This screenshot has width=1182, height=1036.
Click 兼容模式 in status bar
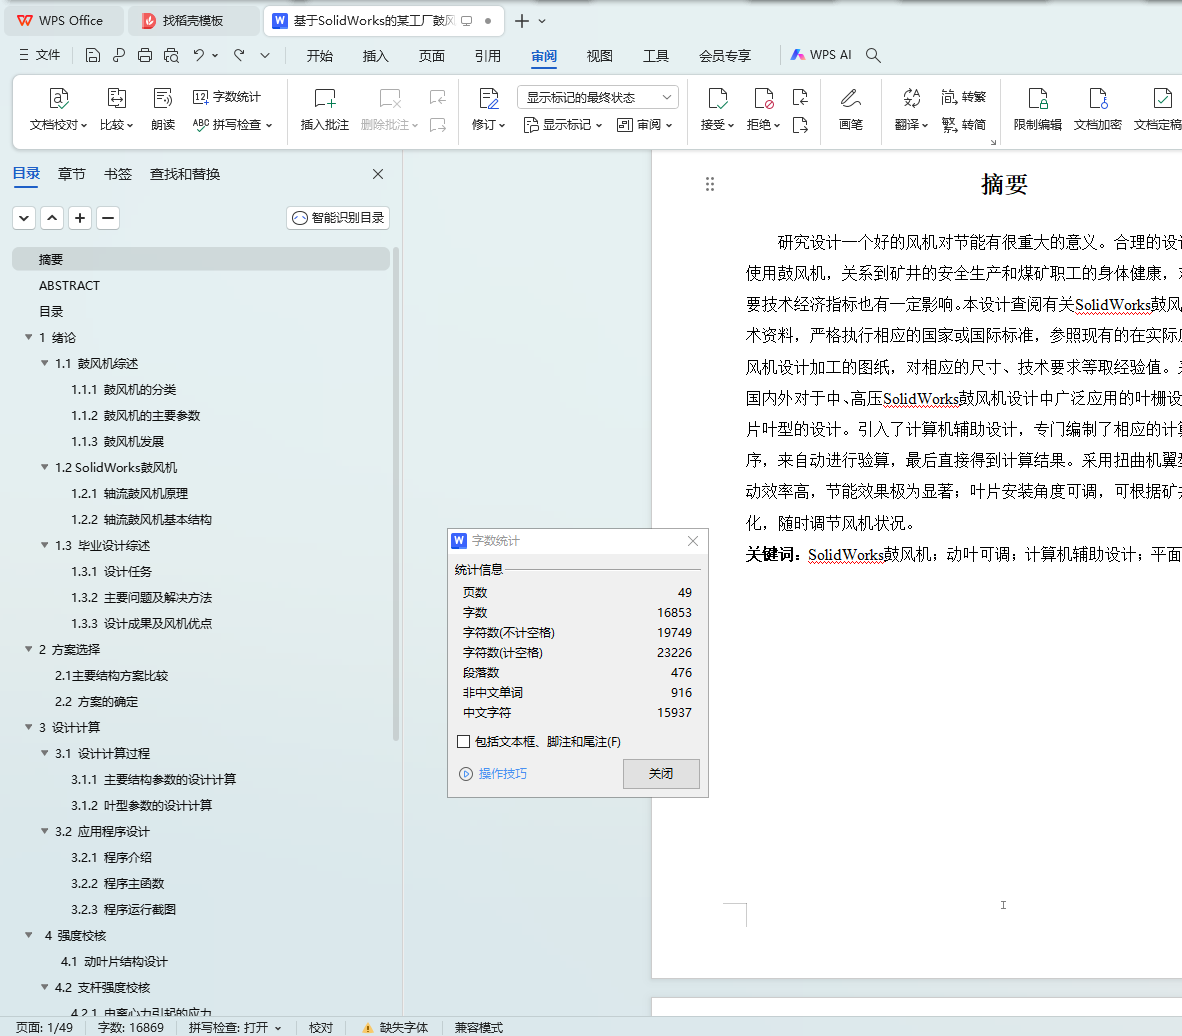tap(479, 1028)
